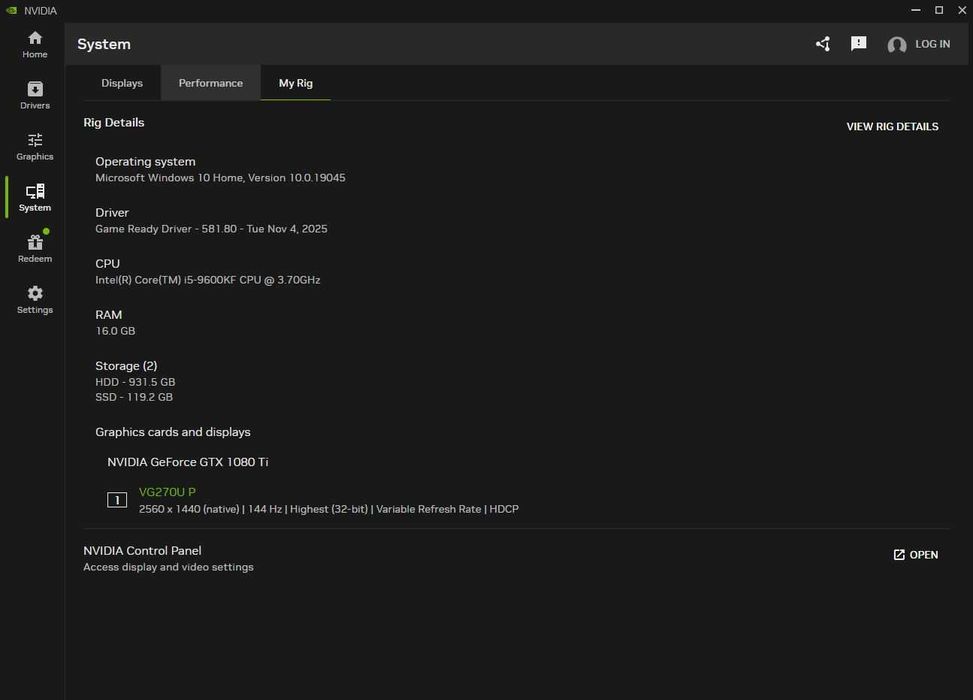This screenshot has width=973, height=700.
Task: Go to Home in the sidebar
Action: coord(35,44)
